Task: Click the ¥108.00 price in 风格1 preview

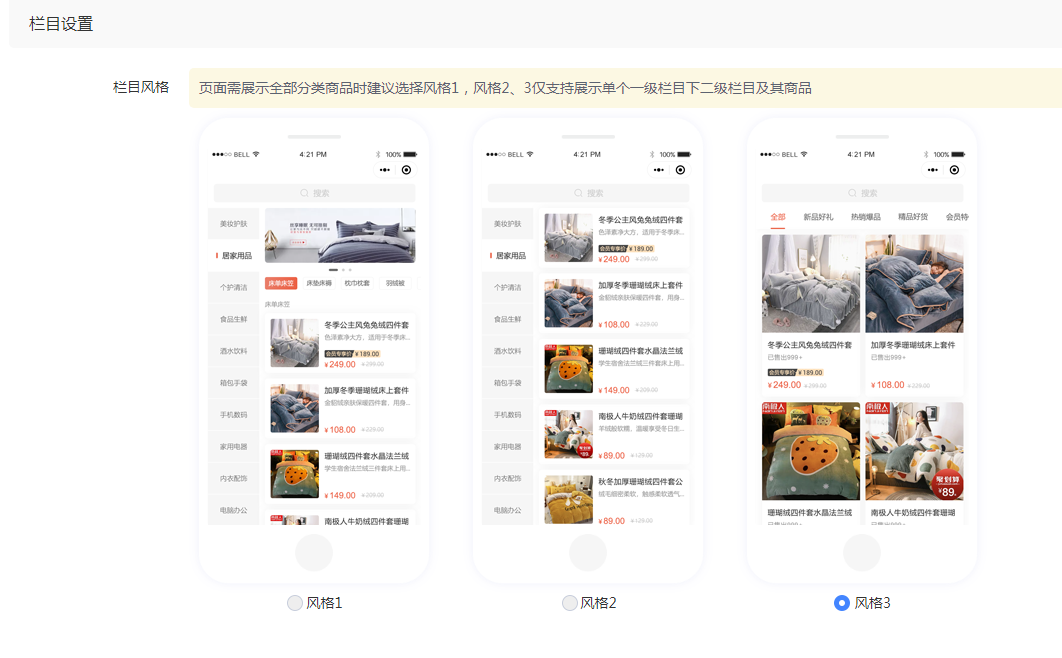Action: click(340, 430)
